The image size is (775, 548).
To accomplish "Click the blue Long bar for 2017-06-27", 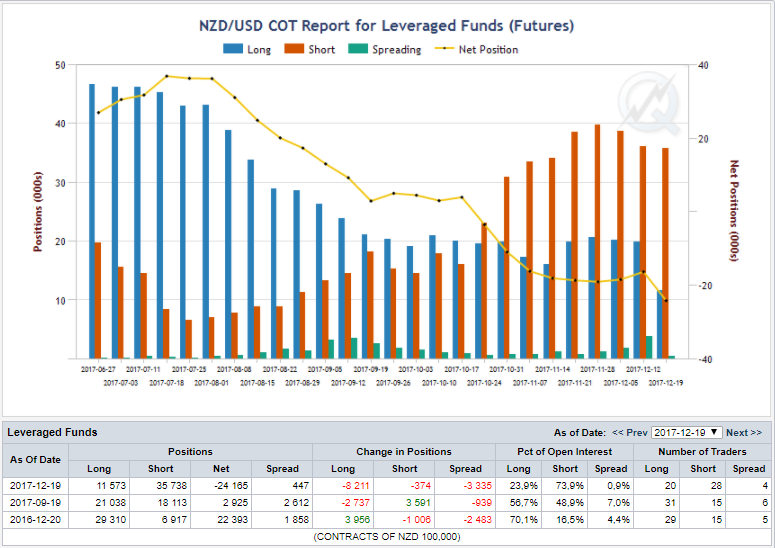I will click(92, 221).
